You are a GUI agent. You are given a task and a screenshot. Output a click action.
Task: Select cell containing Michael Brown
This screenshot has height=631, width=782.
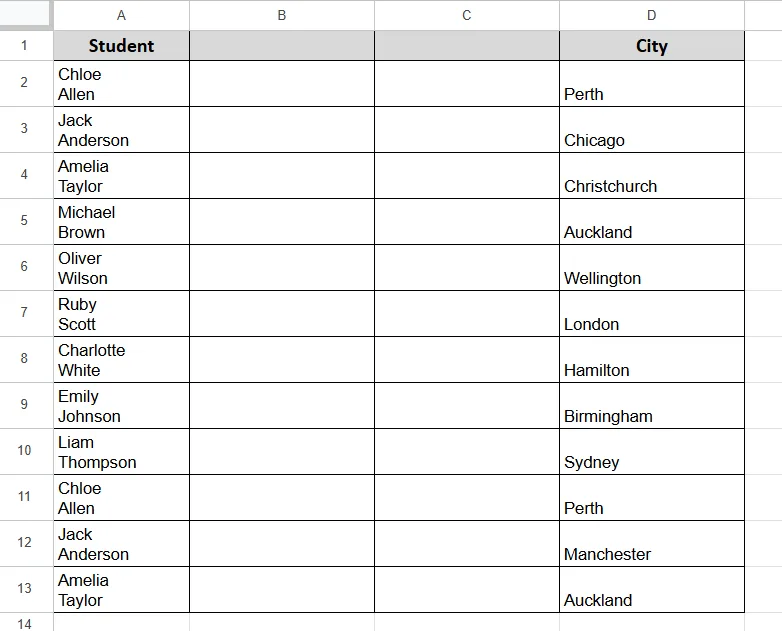pyautogui.click(x=121, y=222)
